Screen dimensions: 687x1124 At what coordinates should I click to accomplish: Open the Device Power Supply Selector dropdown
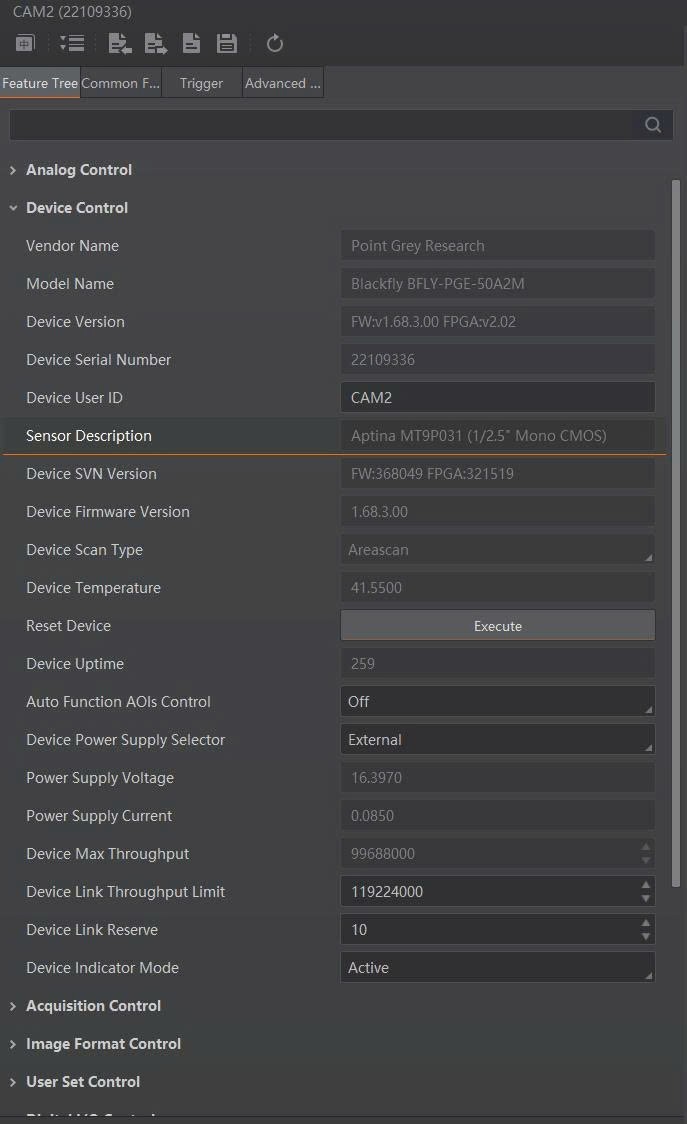click(x=498, y=740)
